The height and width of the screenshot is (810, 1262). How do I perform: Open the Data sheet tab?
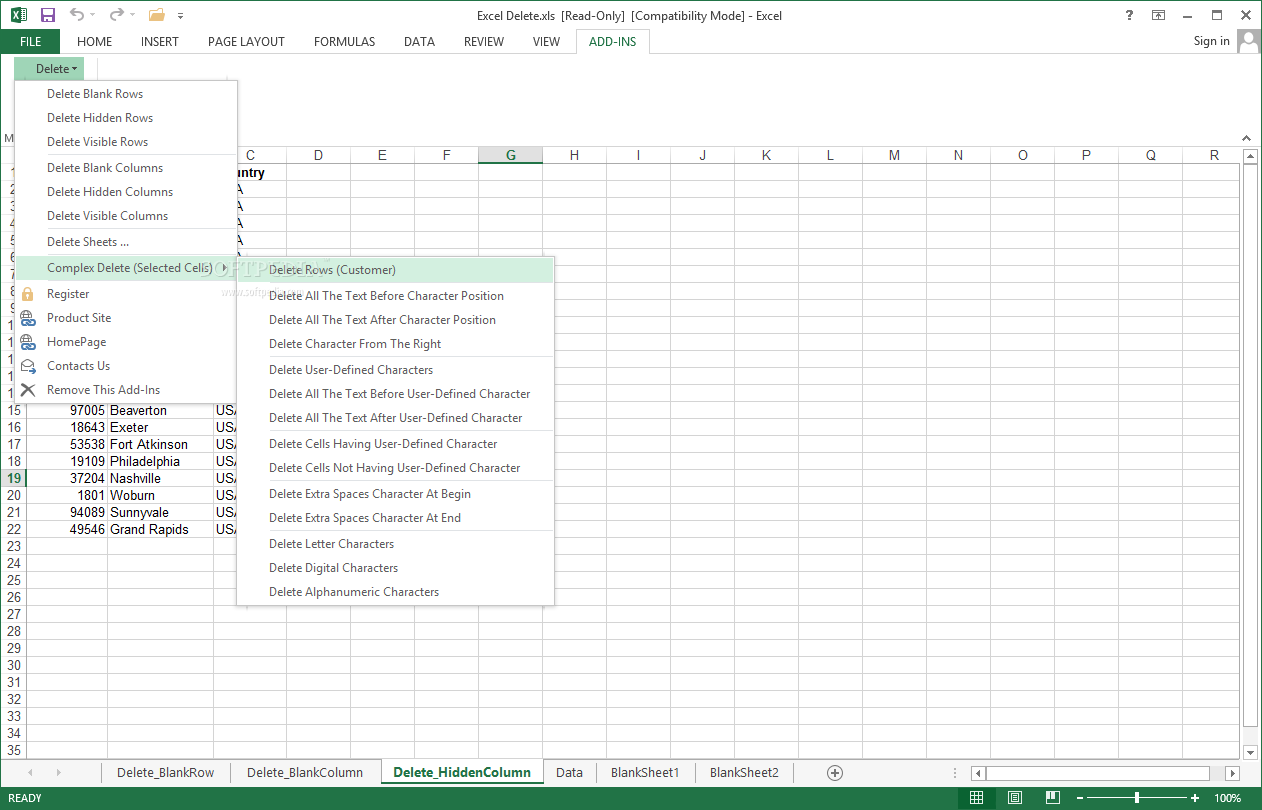569,772
